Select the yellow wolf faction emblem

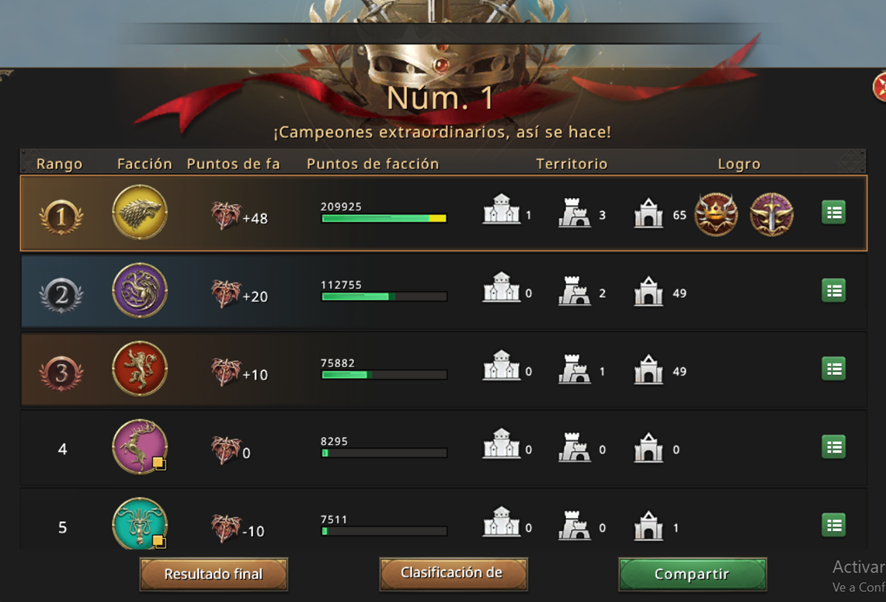pos(140,212)
